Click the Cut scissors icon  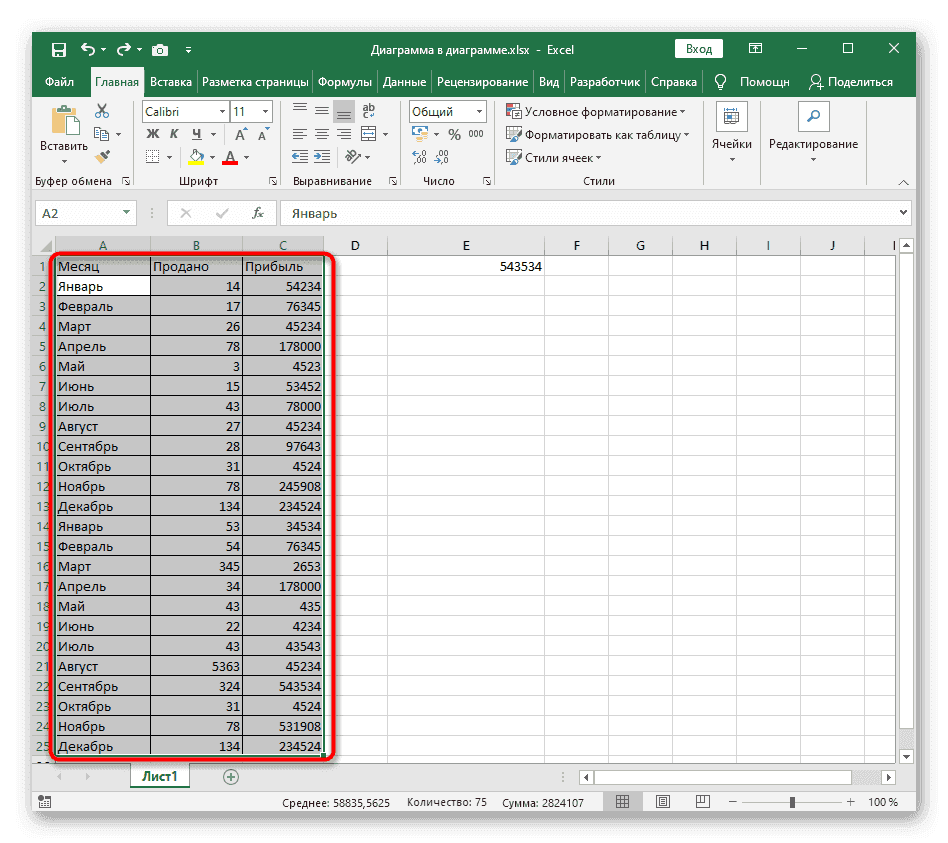(101, 112)
